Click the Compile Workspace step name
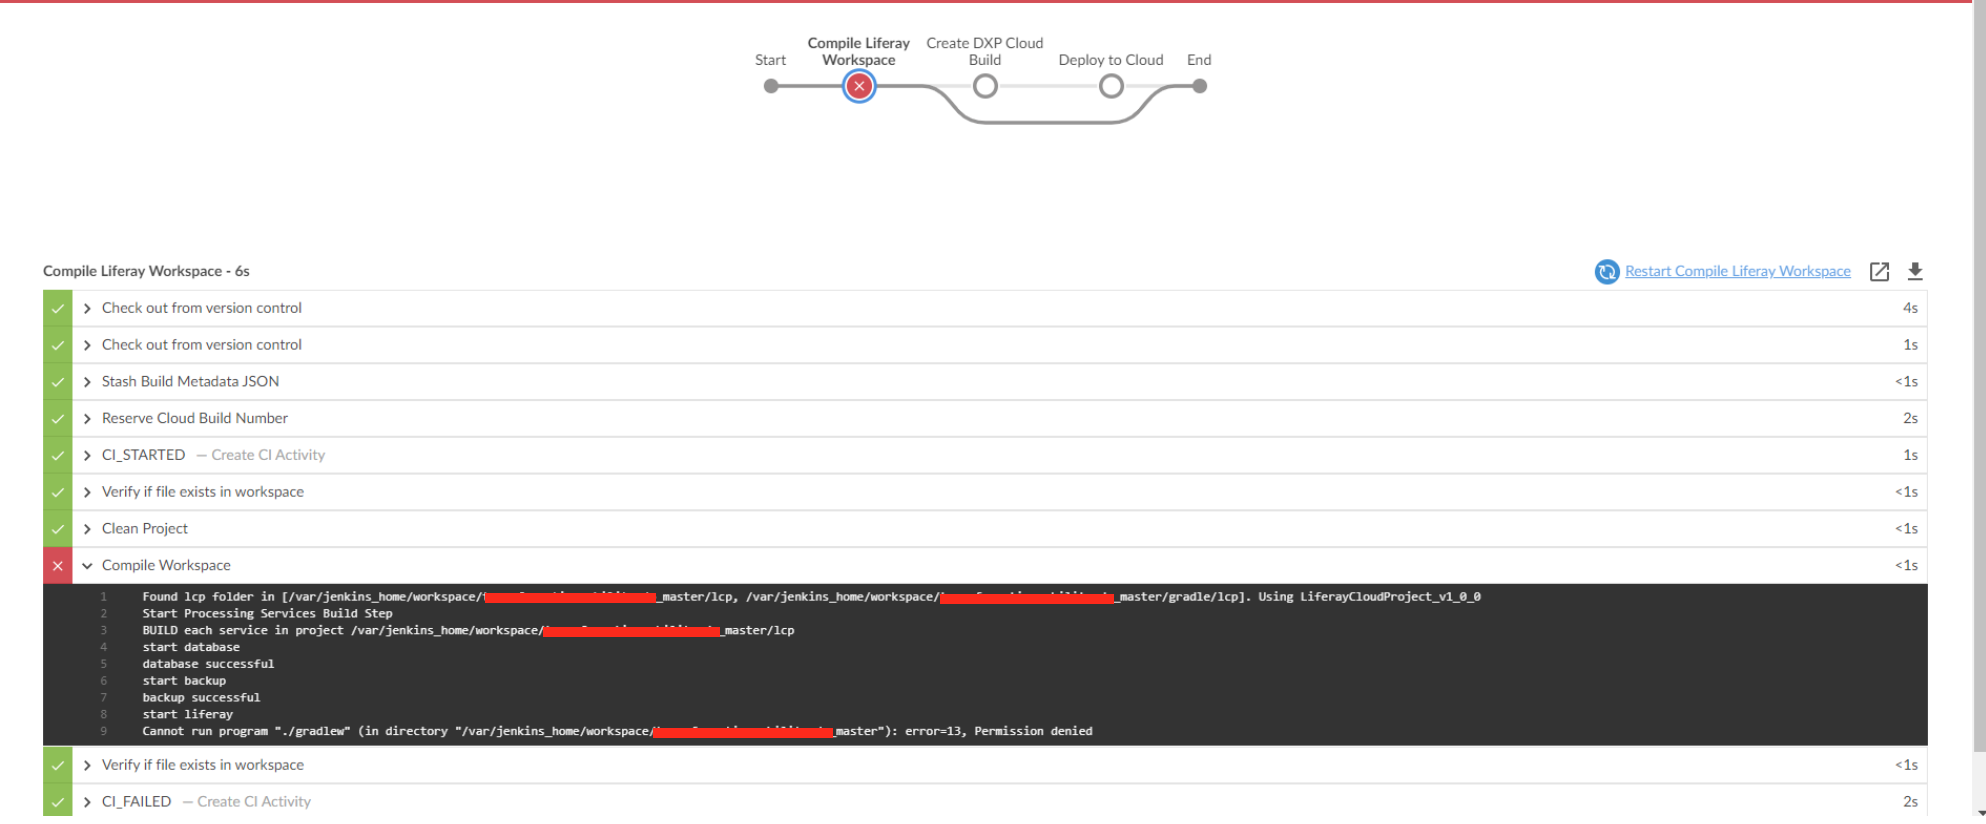This screenshot has height=824, width=1986. coord(166,566)
